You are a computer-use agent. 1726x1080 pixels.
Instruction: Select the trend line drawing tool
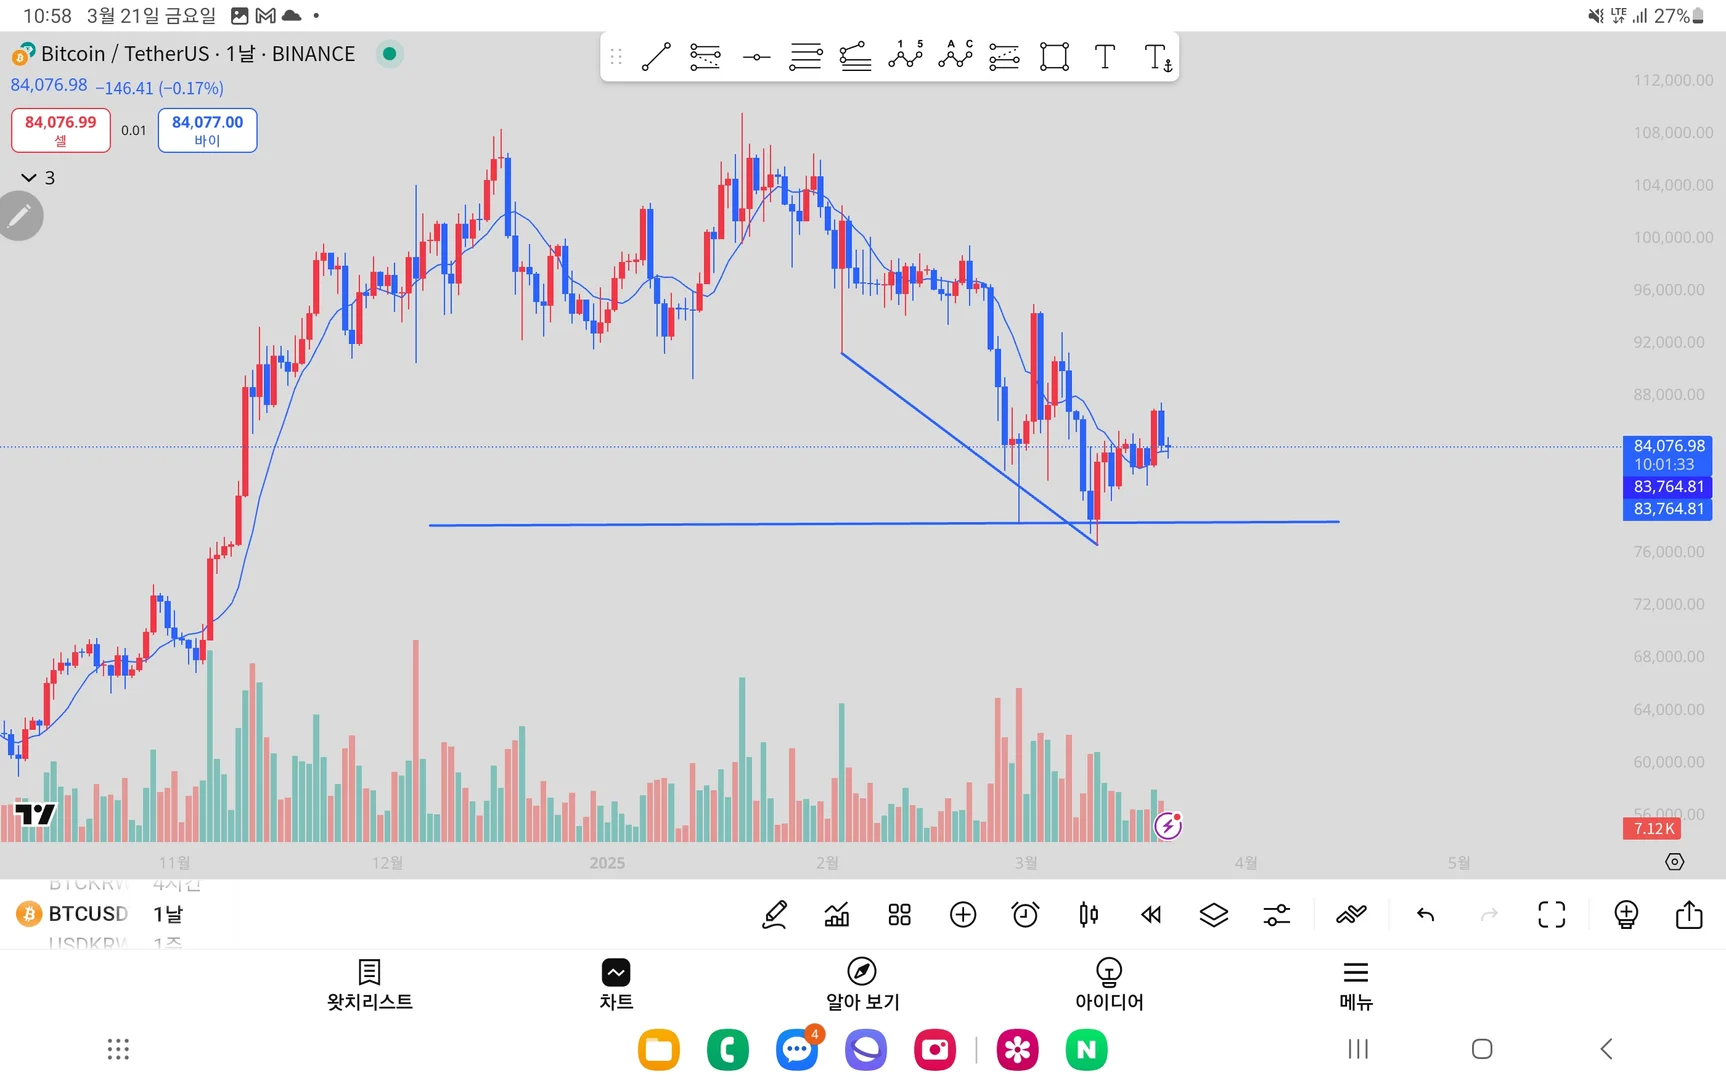[x=656, y=57]
